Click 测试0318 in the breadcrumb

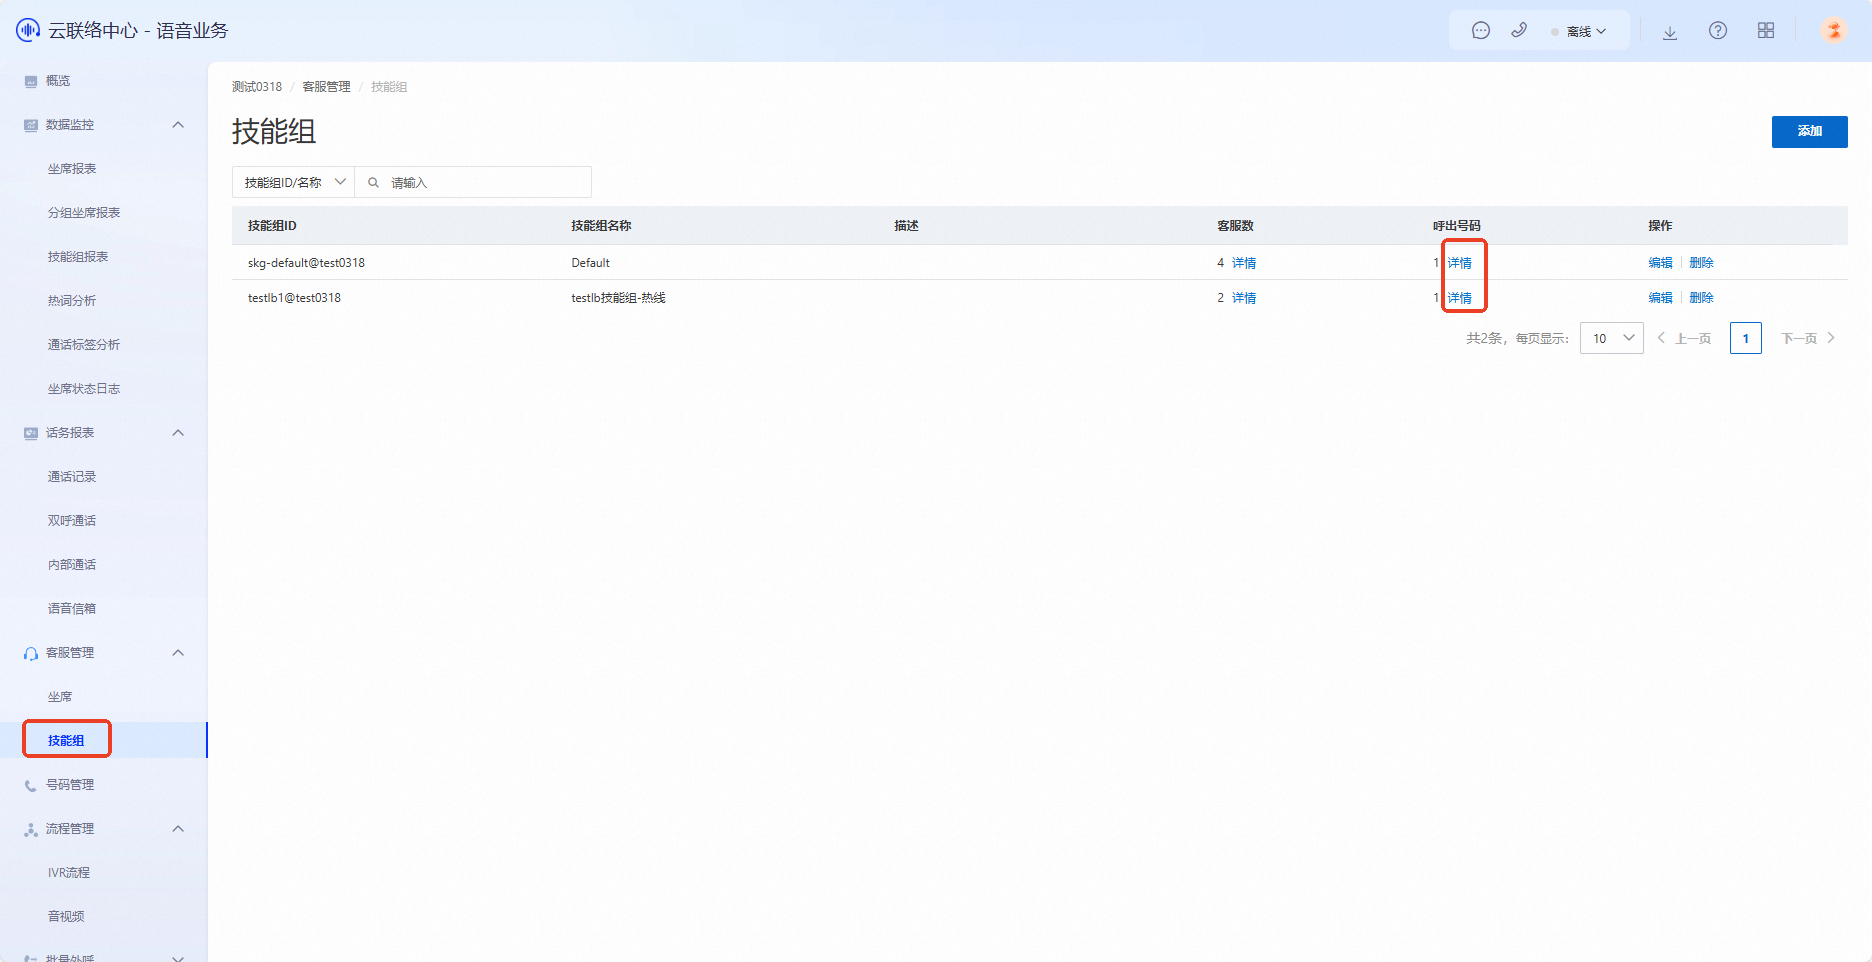point(257,87)
